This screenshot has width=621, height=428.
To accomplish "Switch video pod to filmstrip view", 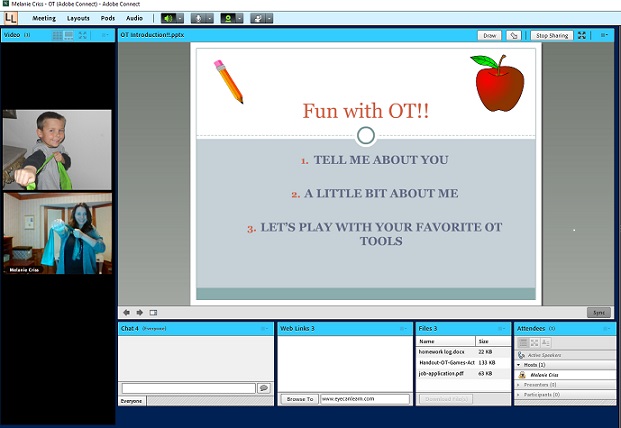I will (x=69, y=35).
